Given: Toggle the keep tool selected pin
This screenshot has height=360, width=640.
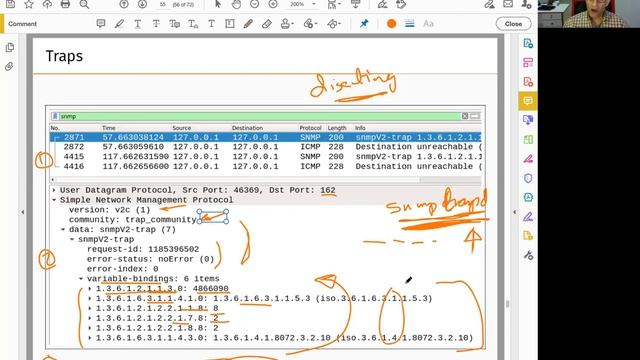Looking at the screenshot, I should (x=364, y=24).
